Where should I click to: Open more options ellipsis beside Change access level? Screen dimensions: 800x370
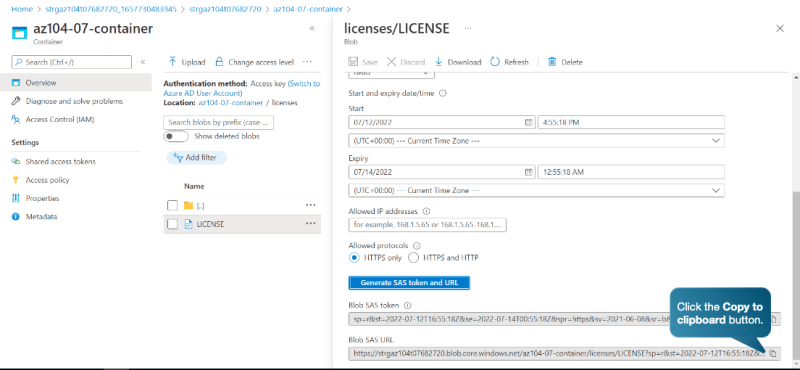point(307,62)
